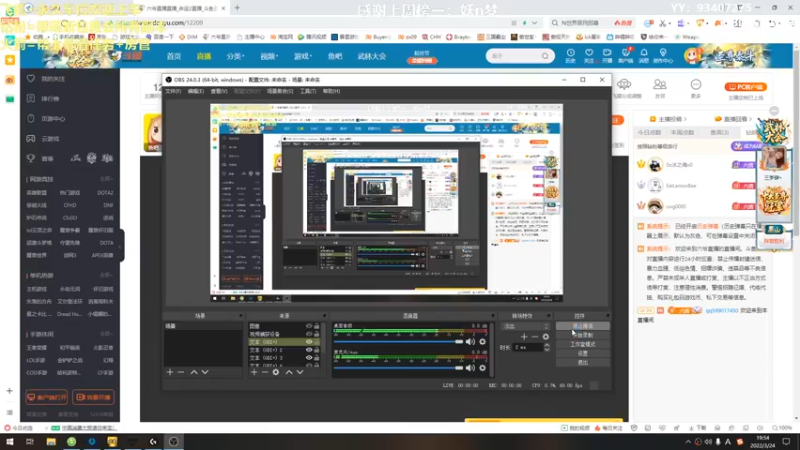Open the creator center location-pin icon in the header
The height and width of the screenshot is (450, 800).
point(663,55)
